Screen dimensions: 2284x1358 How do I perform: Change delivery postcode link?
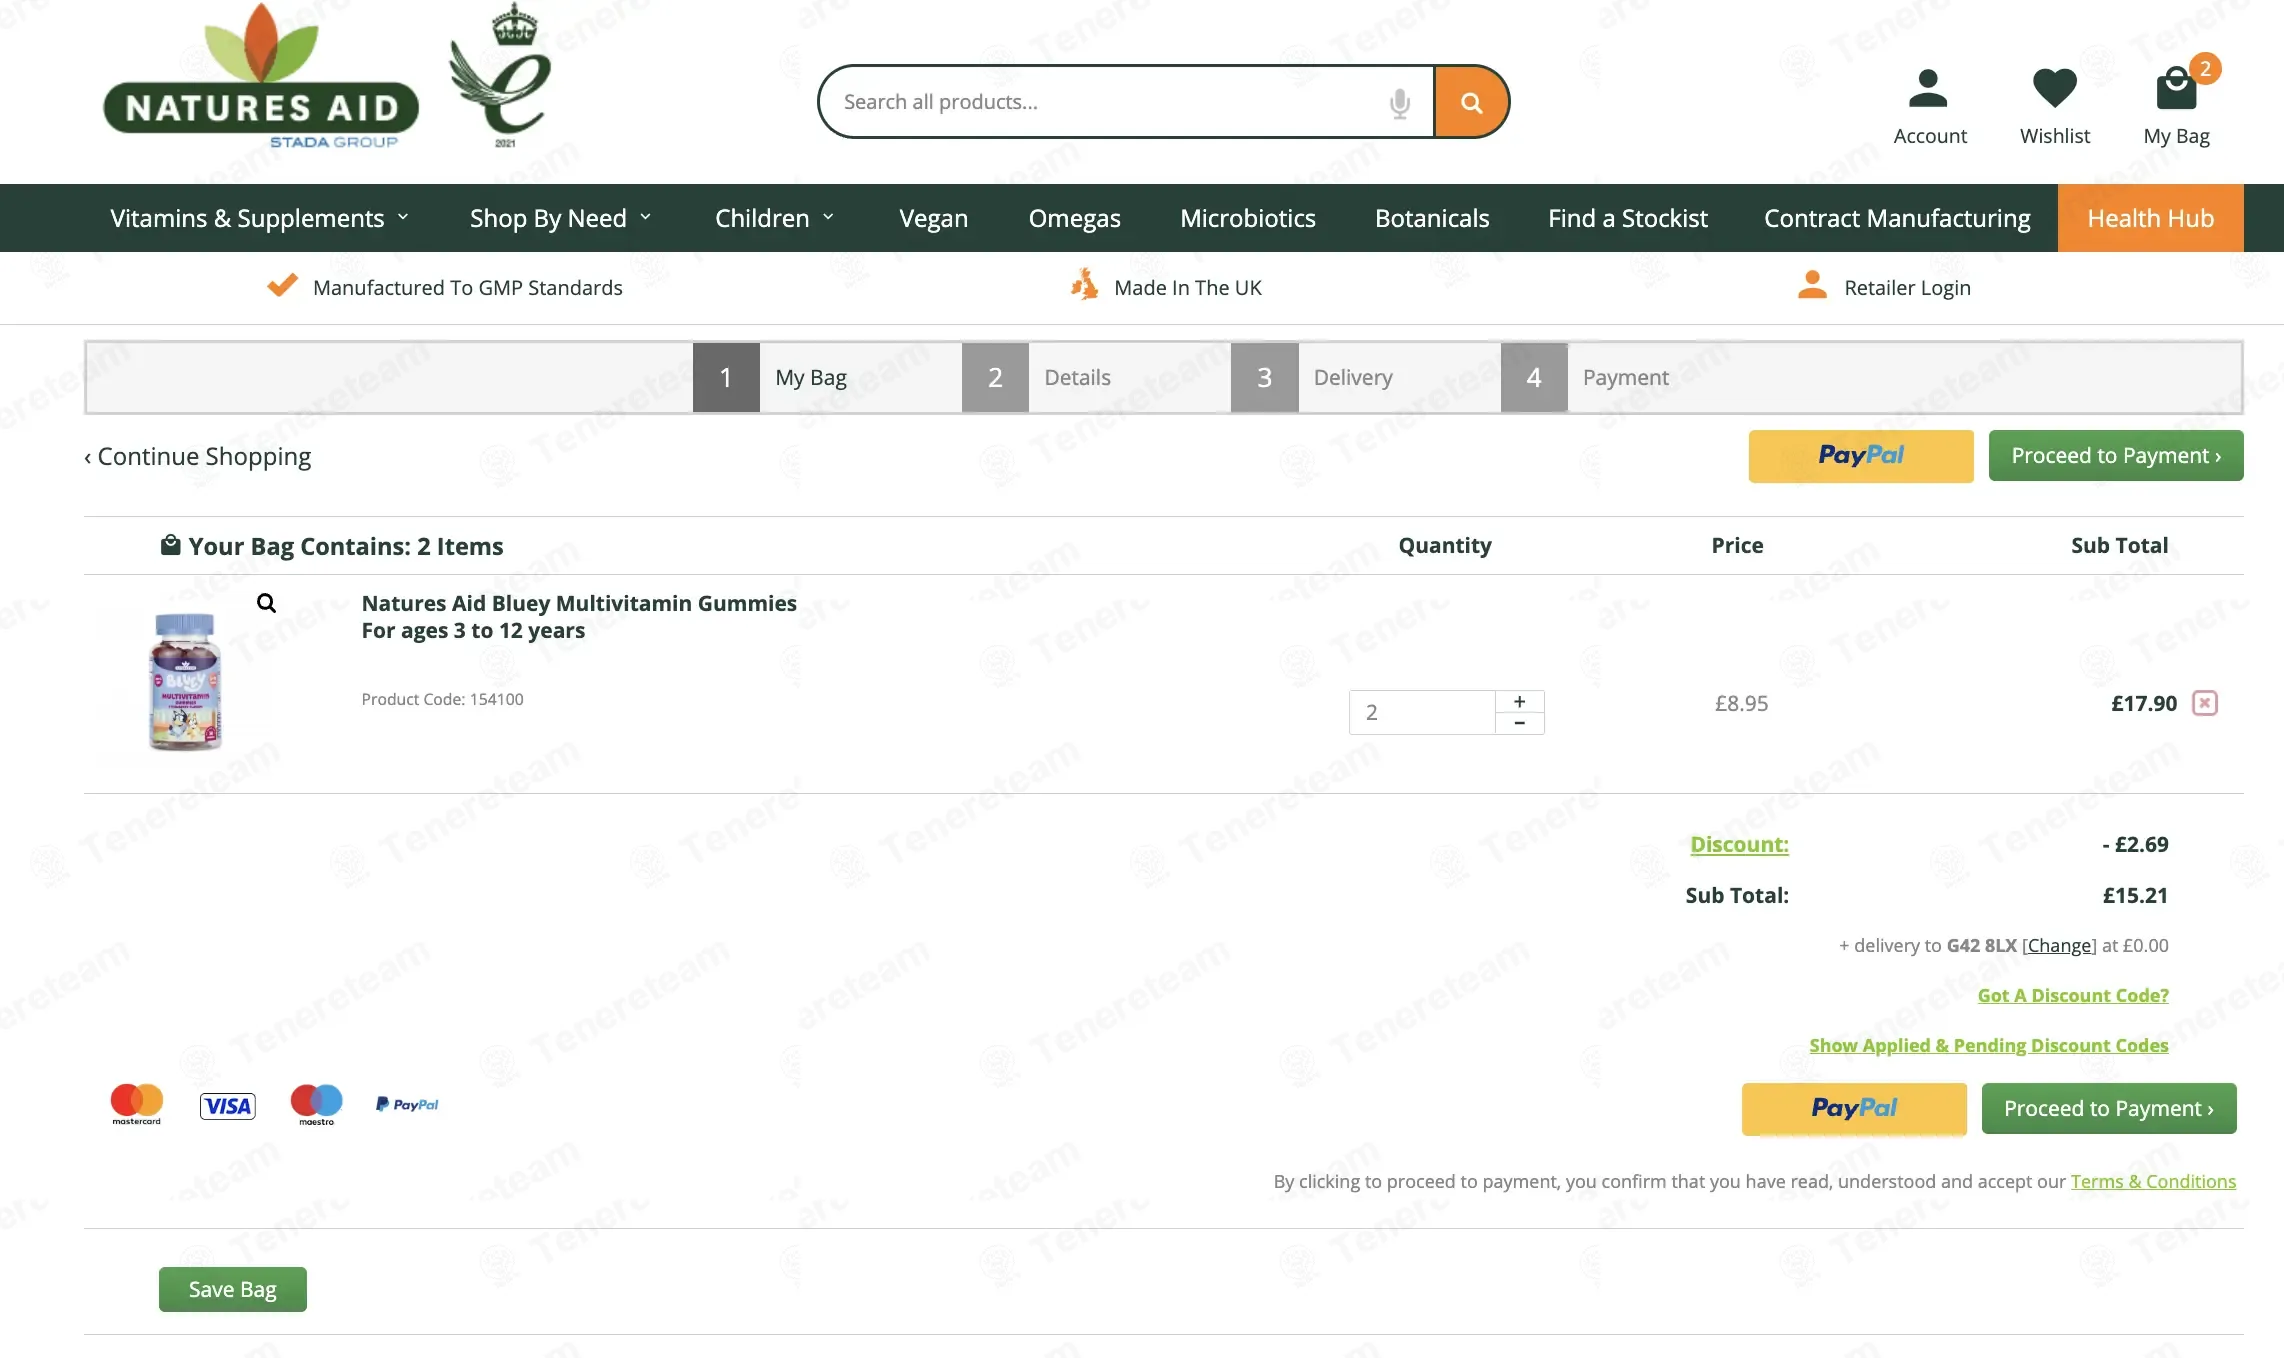2058,945
